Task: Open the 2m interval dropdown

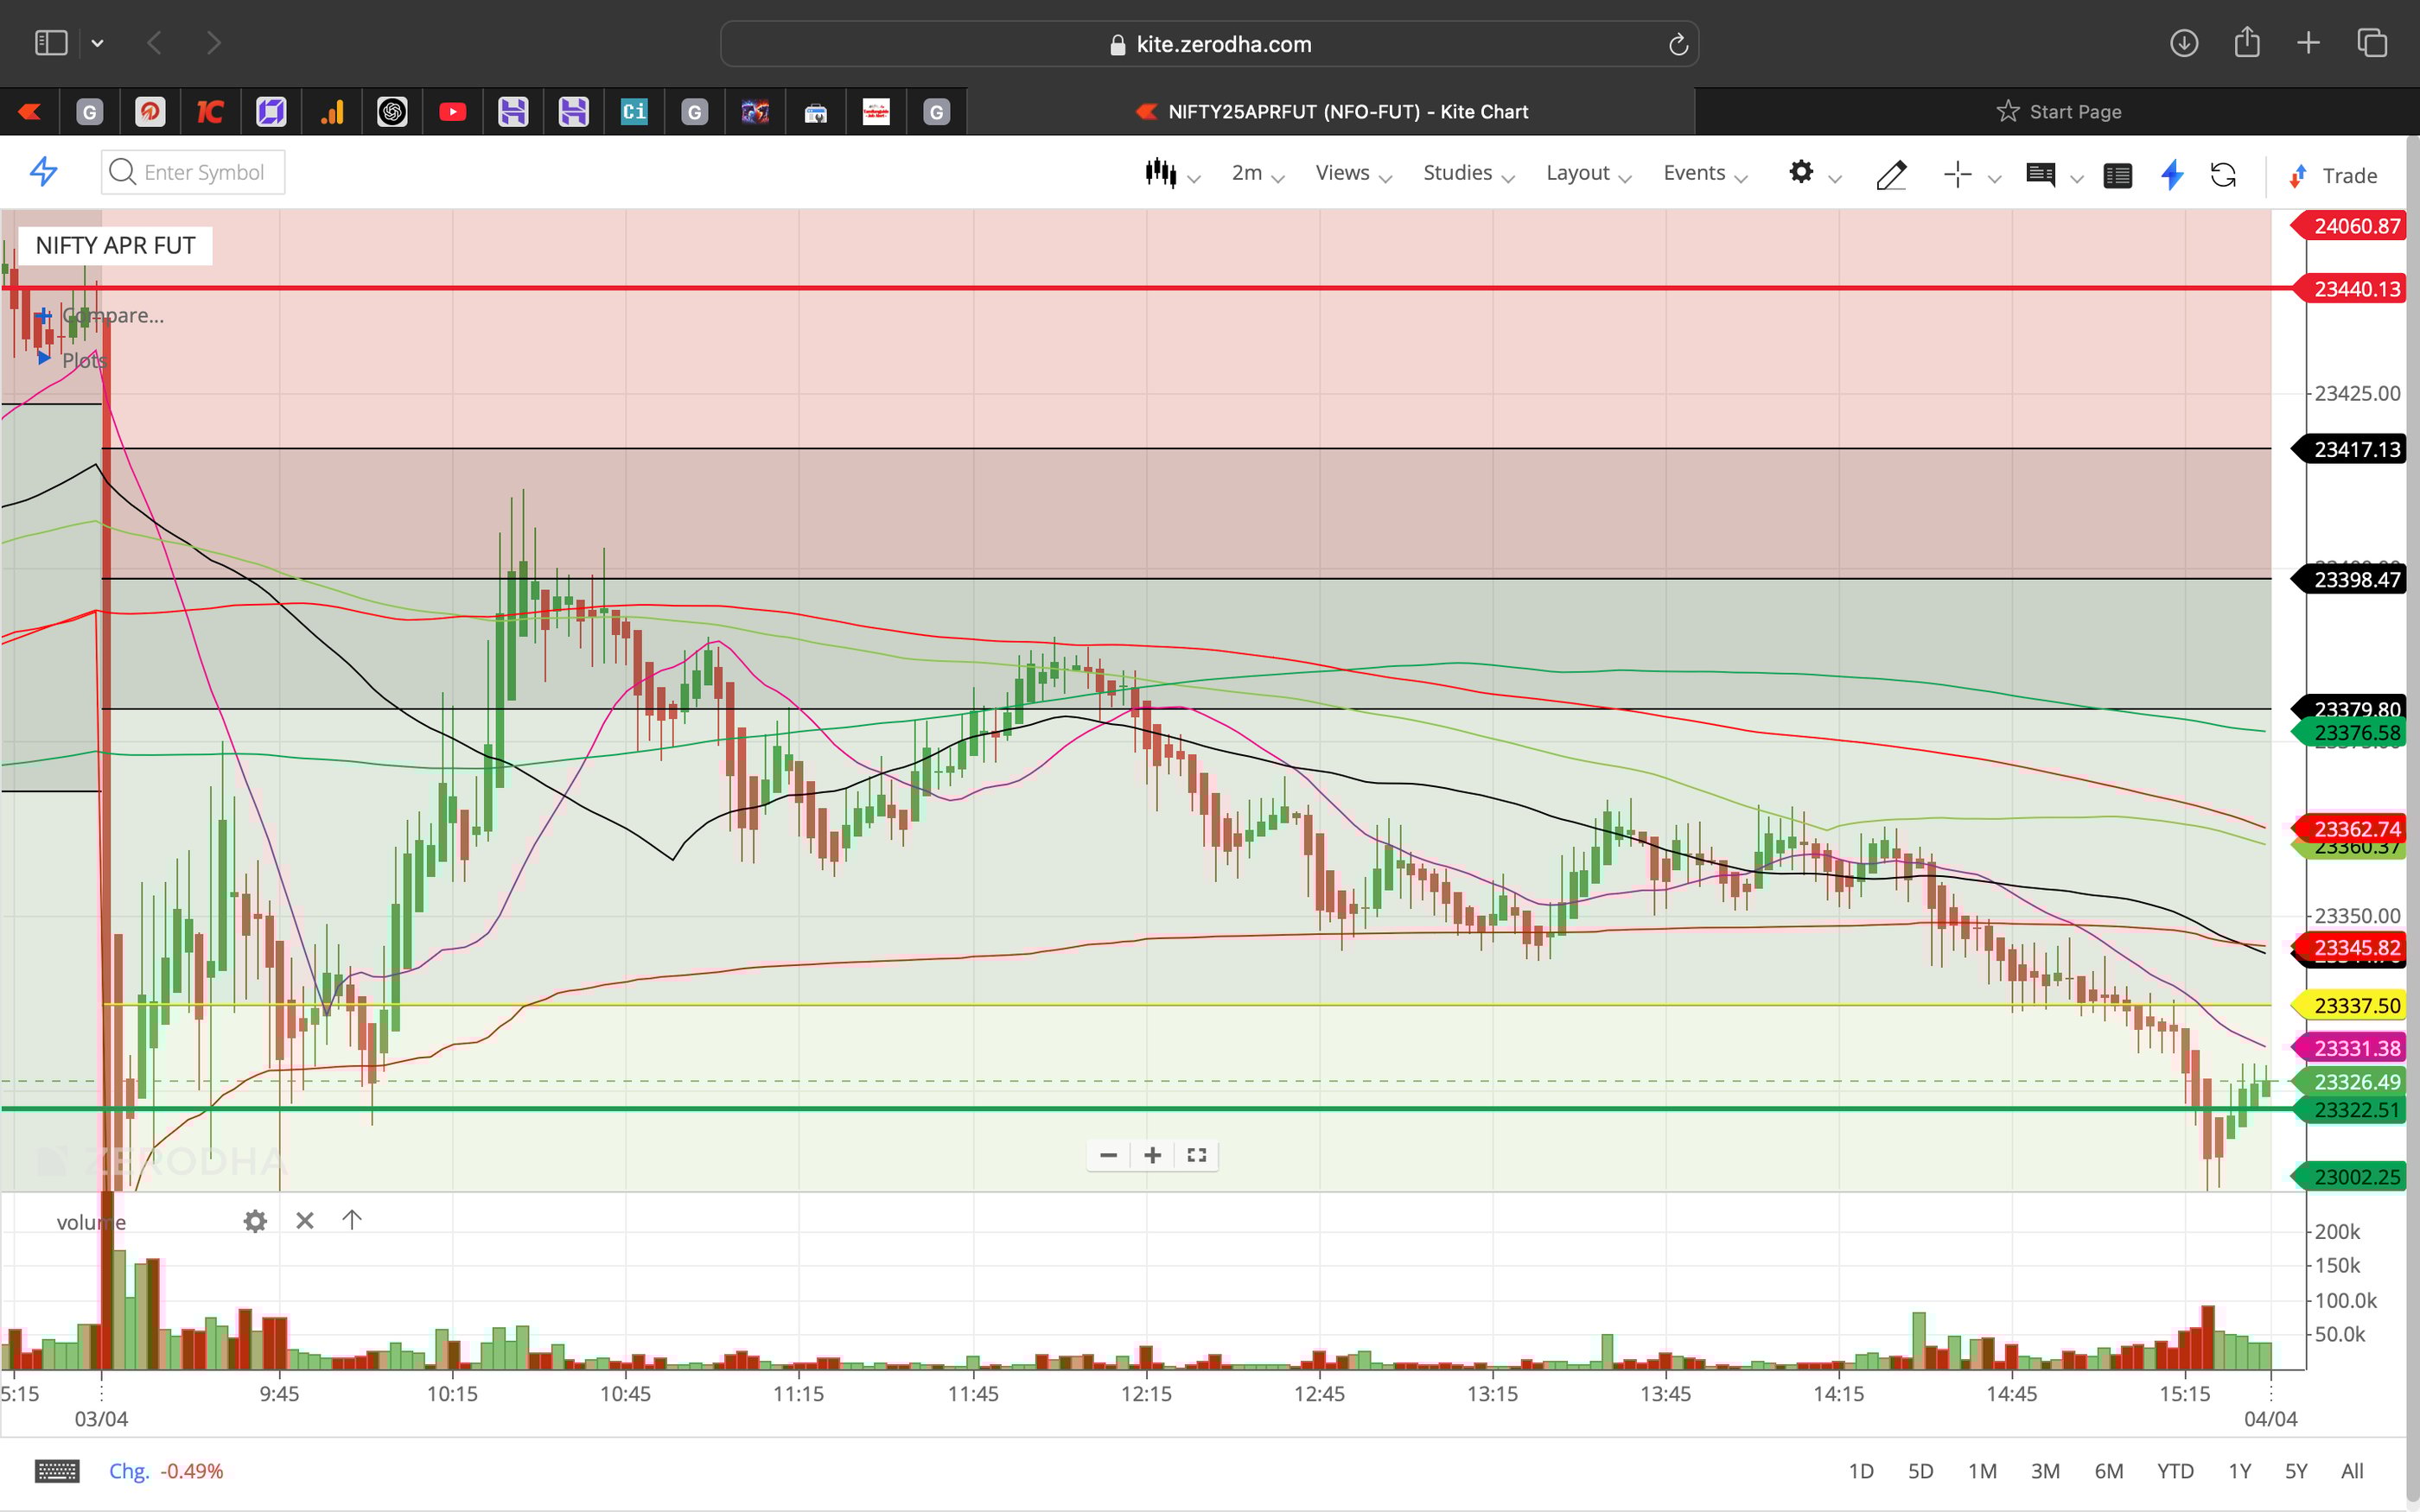Action: pos(1255,172)
